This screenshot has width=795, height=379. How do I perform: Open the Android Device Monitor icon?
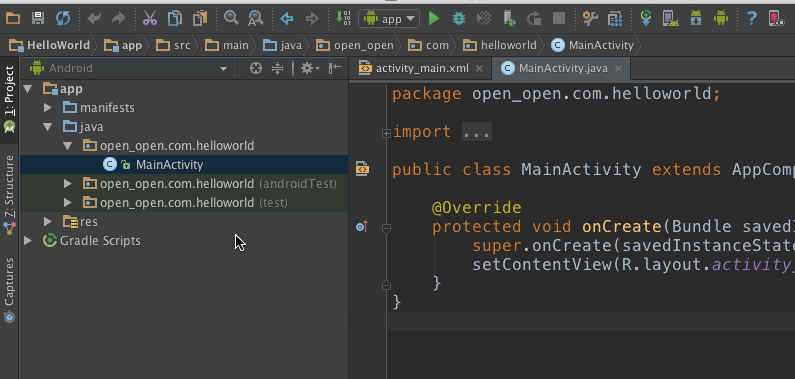tap(720, 19)
